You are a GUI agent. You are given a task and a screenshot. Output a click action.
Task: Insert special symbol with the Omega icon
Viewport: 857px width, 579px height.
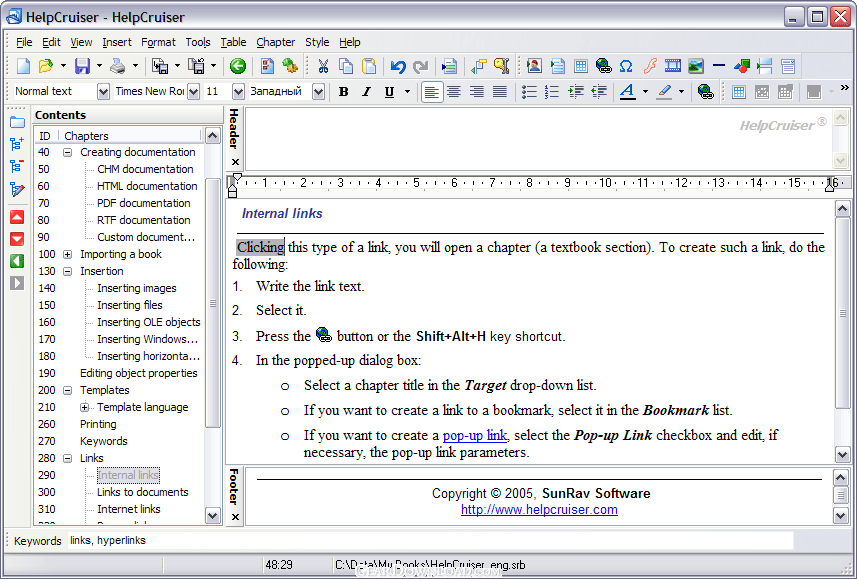pos(626,66)
